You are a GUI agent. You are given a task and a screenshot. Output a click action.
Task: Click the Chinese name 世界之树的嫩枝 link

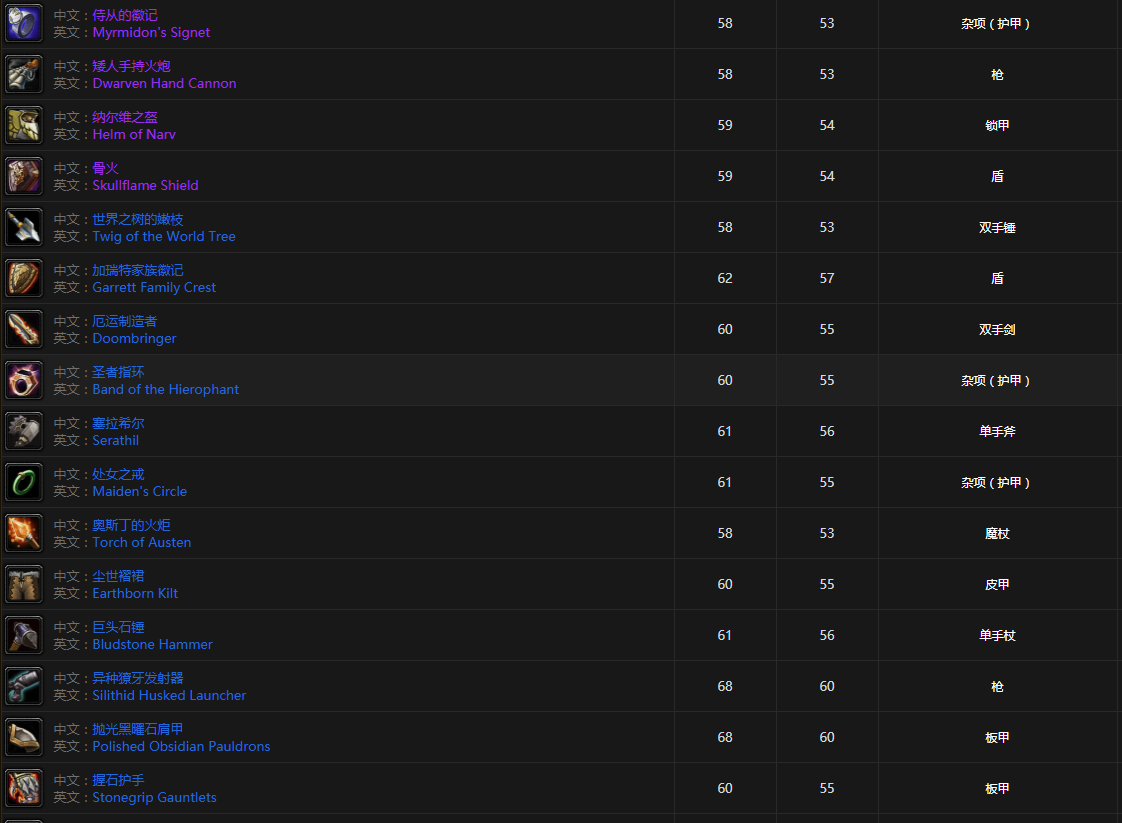point(138,219)
